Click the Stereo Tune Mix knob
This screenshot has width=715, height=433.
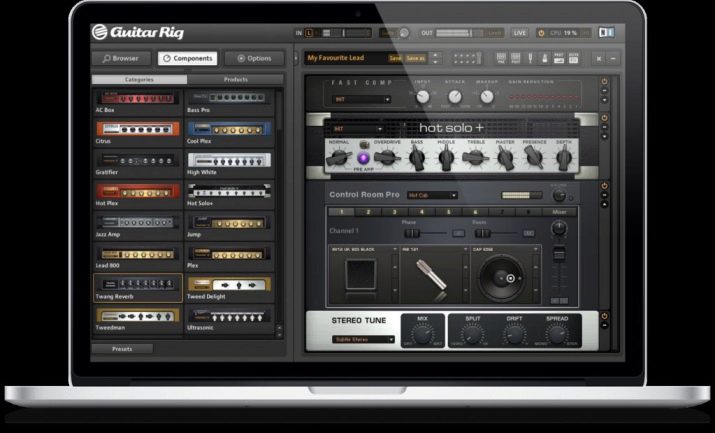[x=423, y=335]
